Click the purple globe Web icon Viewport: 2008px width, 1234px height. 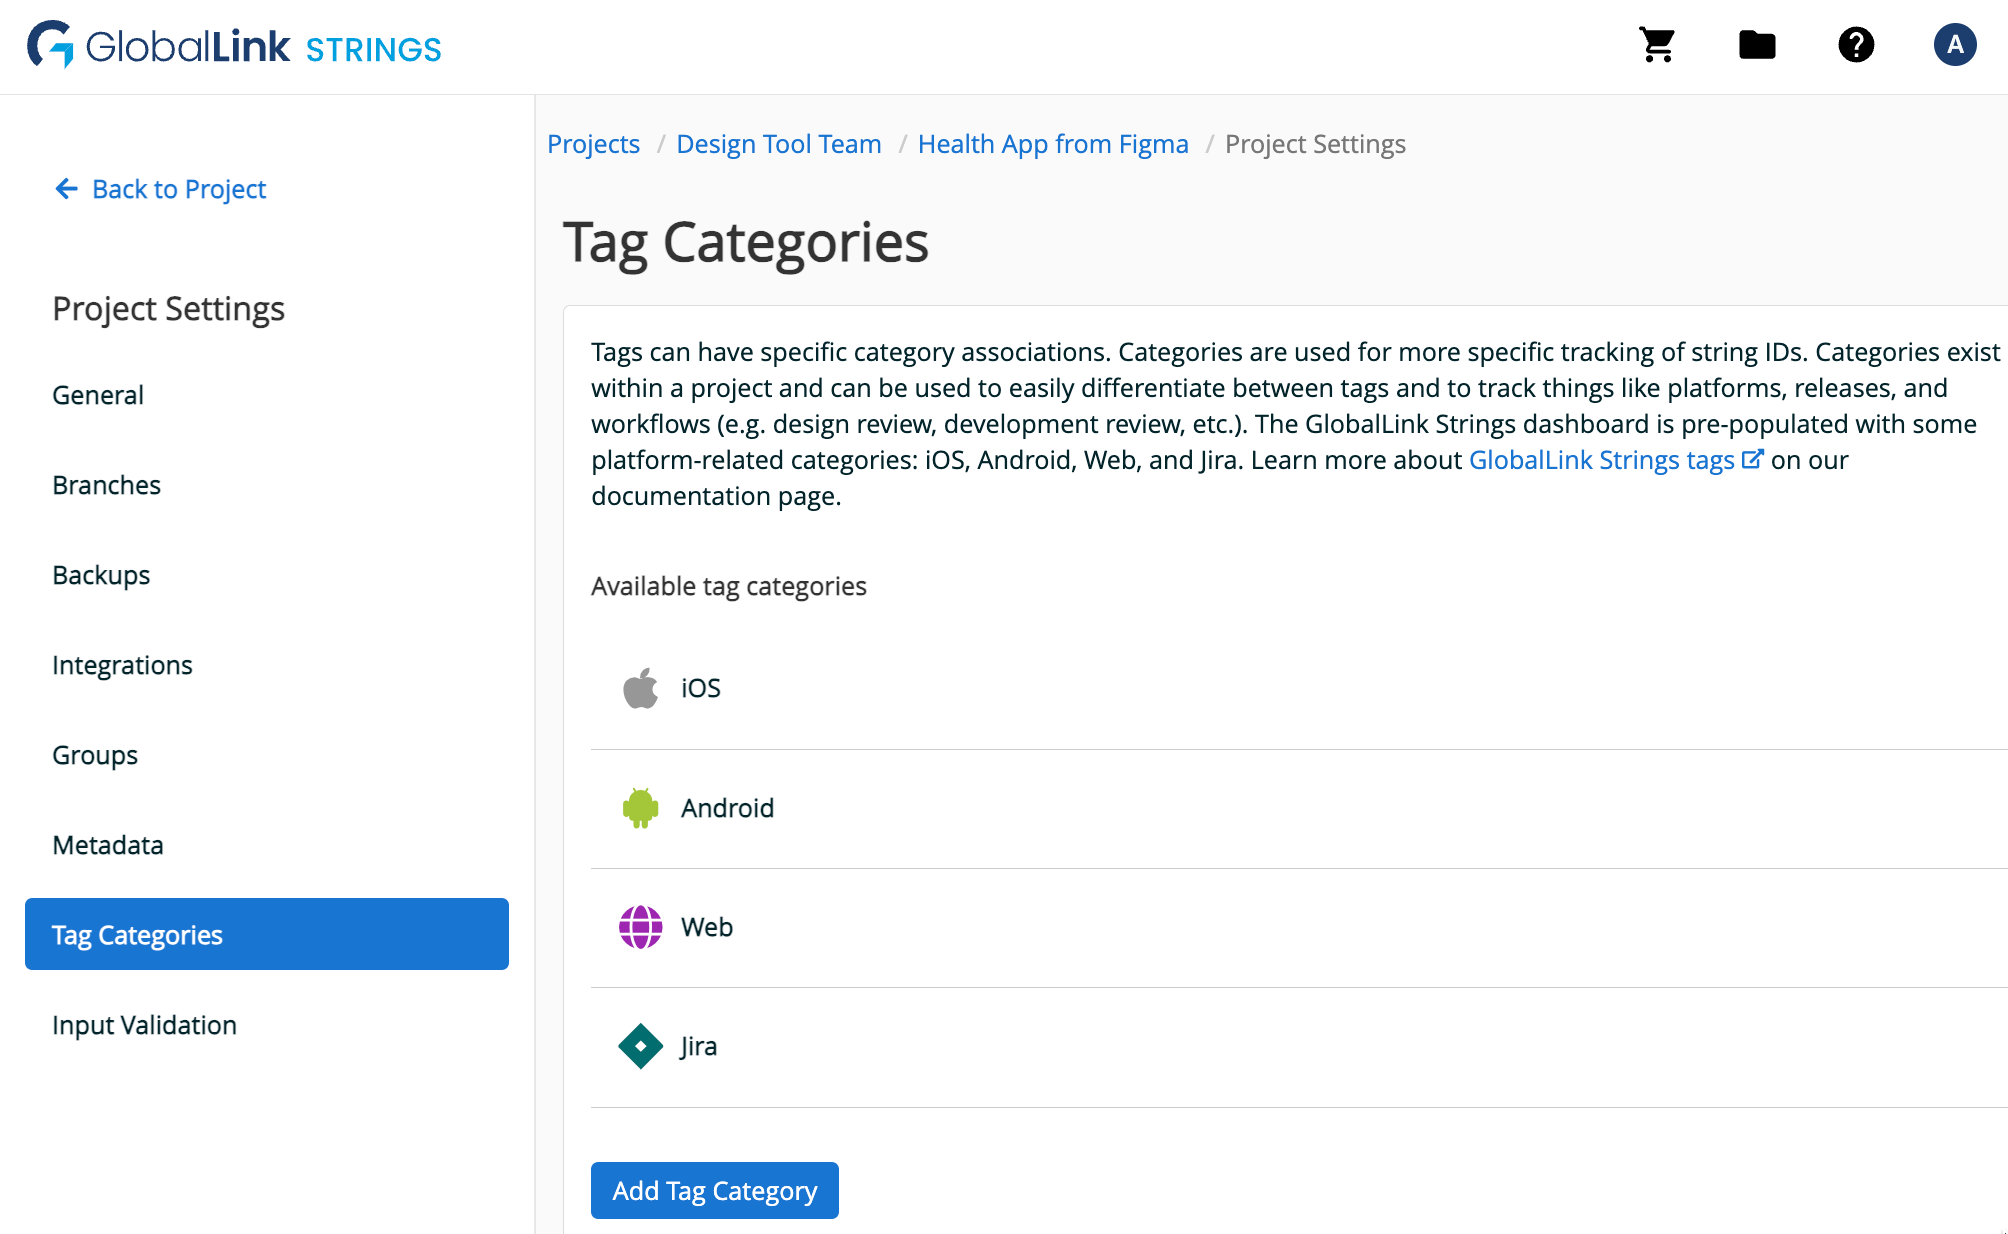coord(641,927)
